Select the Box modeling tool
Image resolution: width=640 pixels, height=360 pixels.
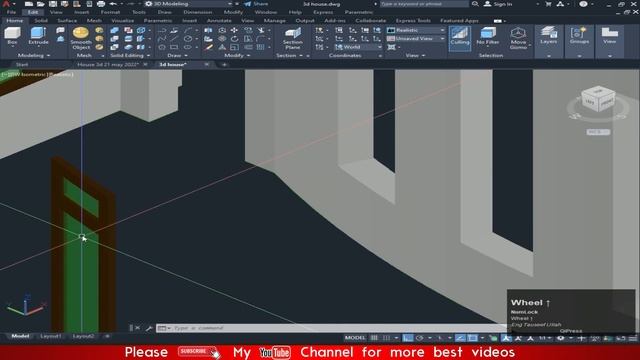pos(12,36)
